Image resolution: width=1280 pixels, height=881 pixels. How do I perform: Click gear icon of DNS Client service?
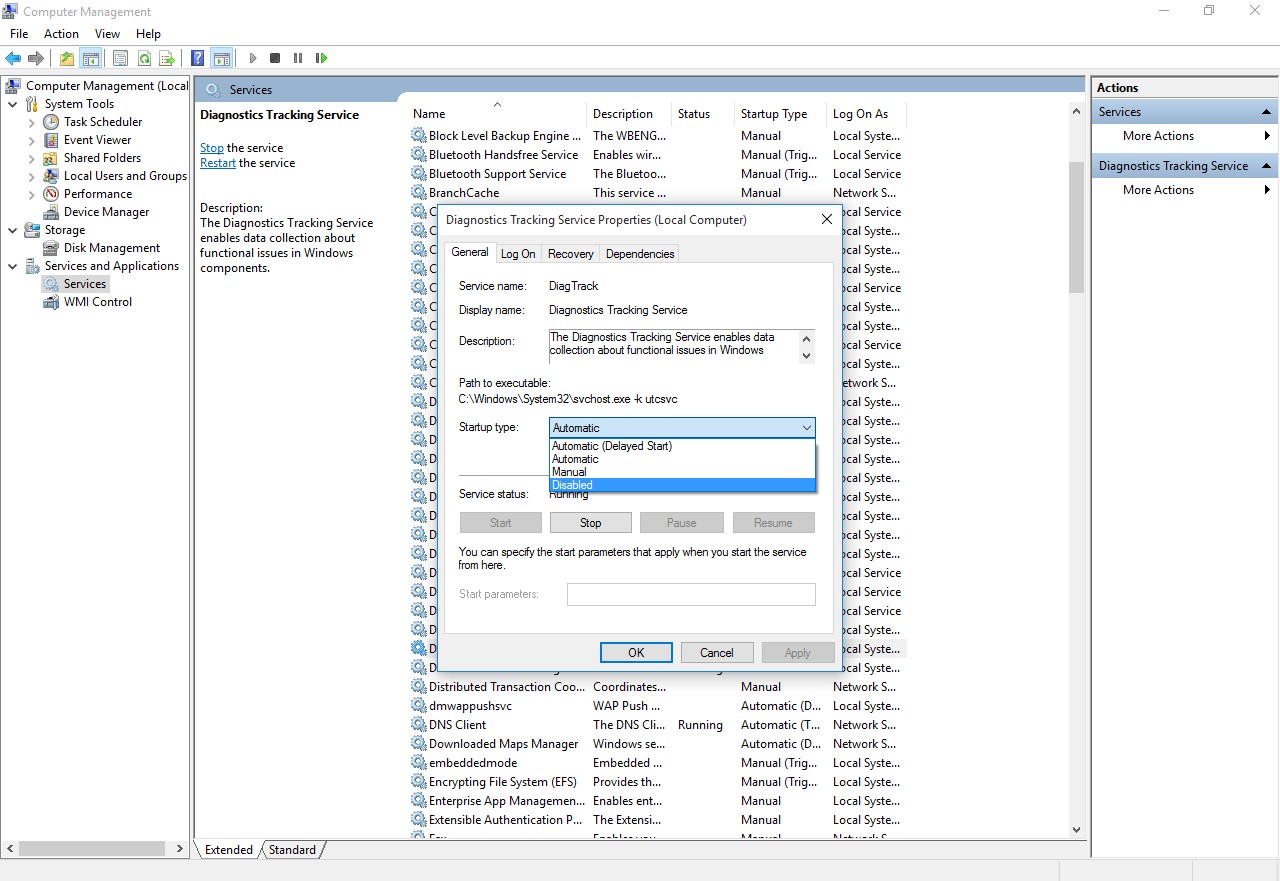(x=418, y=725)
